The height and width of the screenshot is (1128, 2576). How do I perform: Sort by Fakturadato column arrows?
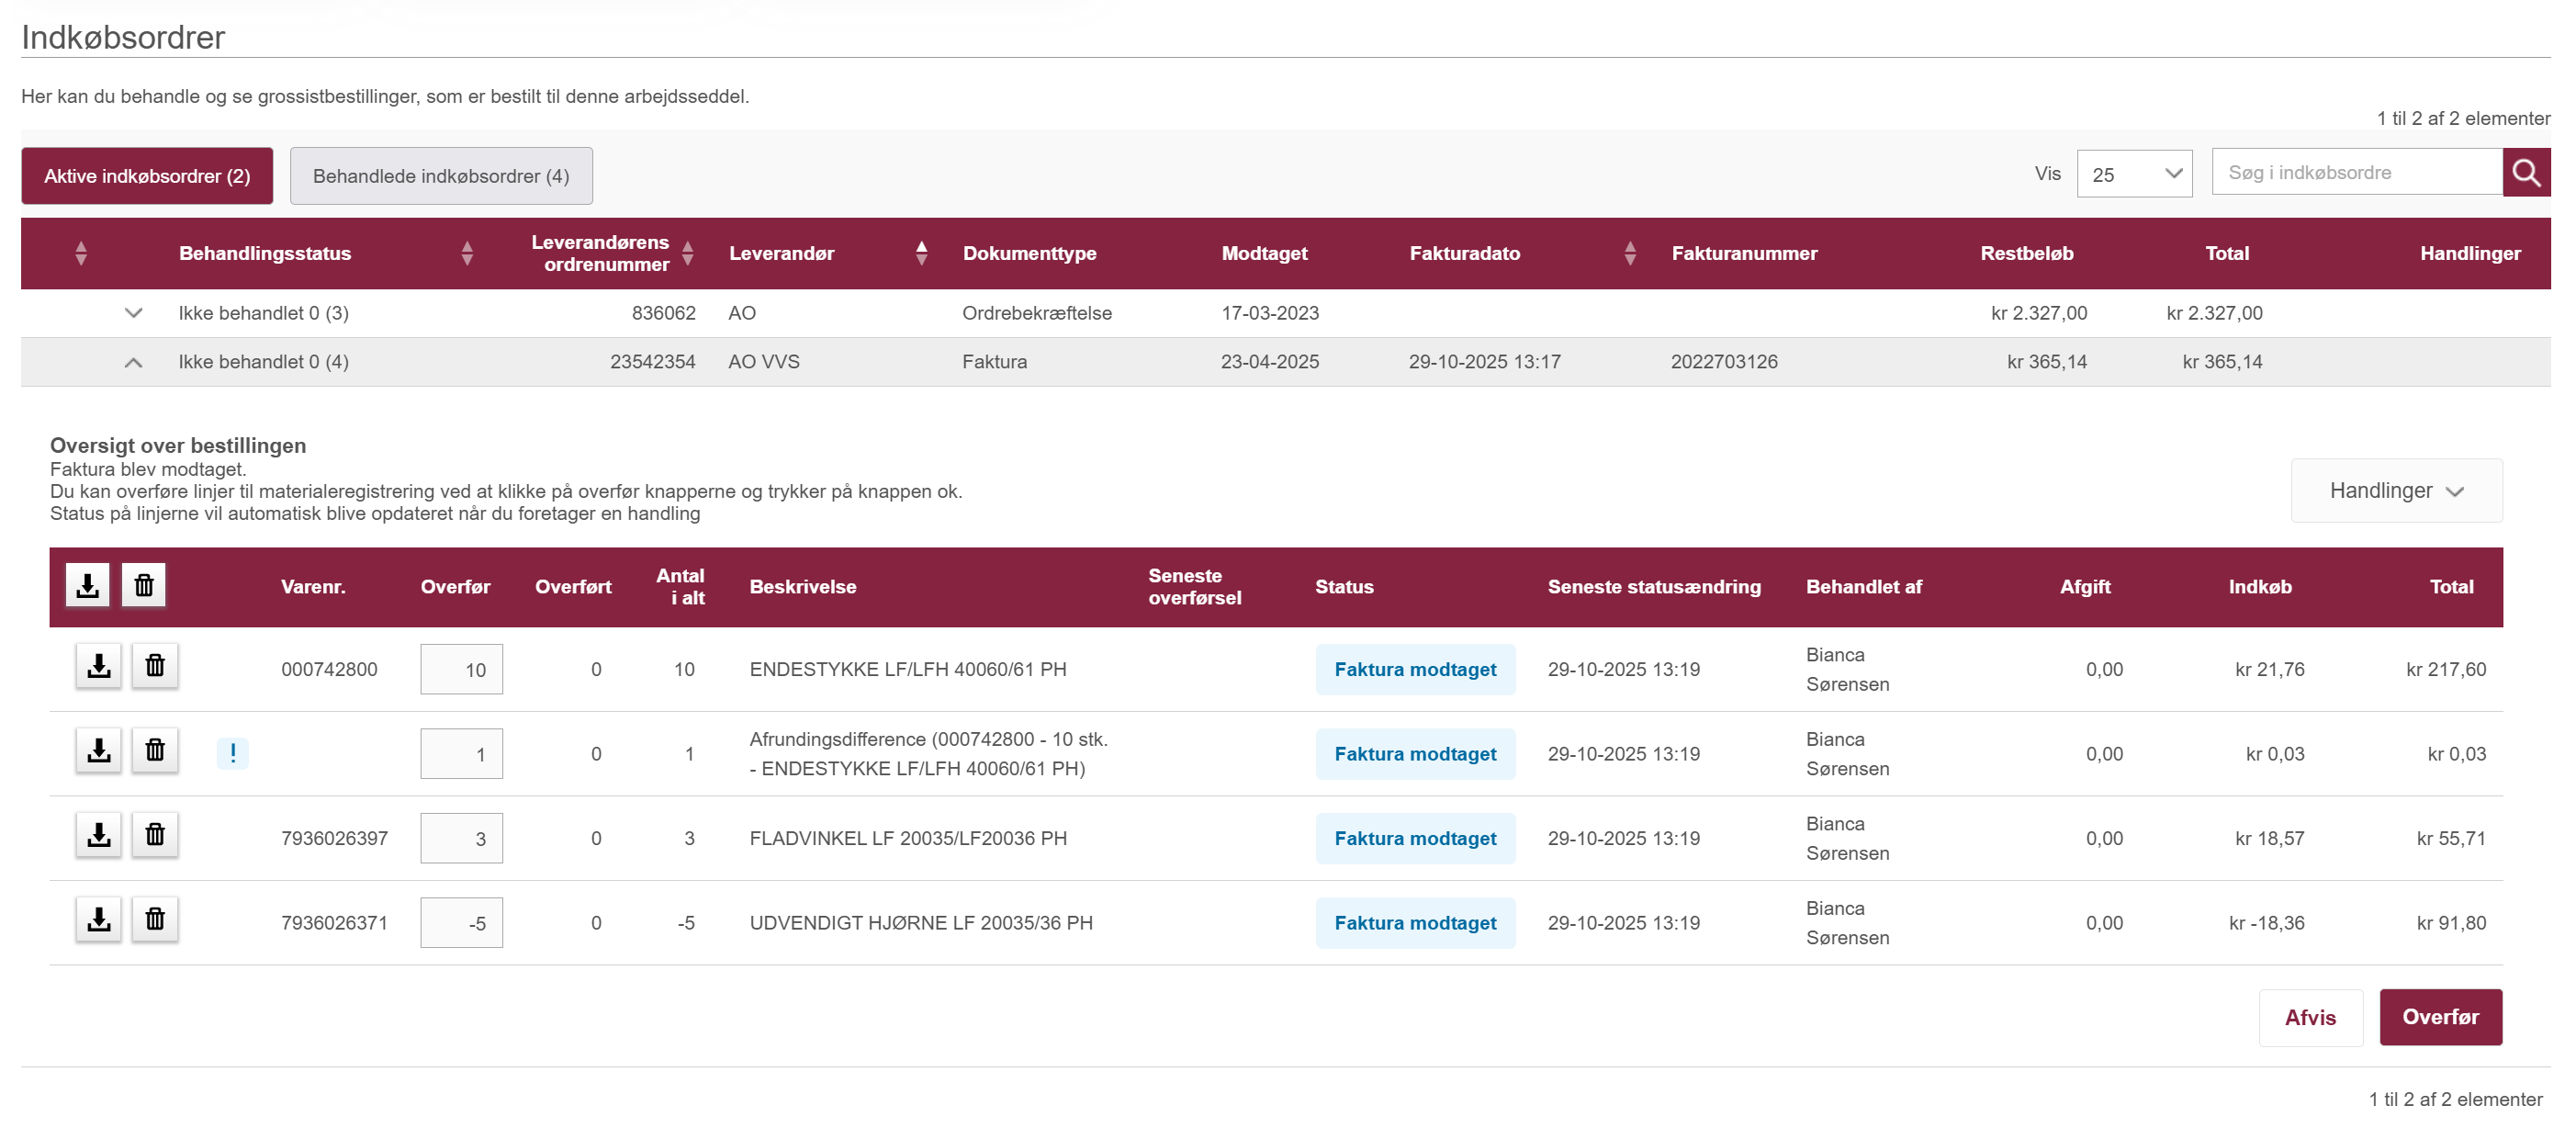click(x=1630, y=253)
